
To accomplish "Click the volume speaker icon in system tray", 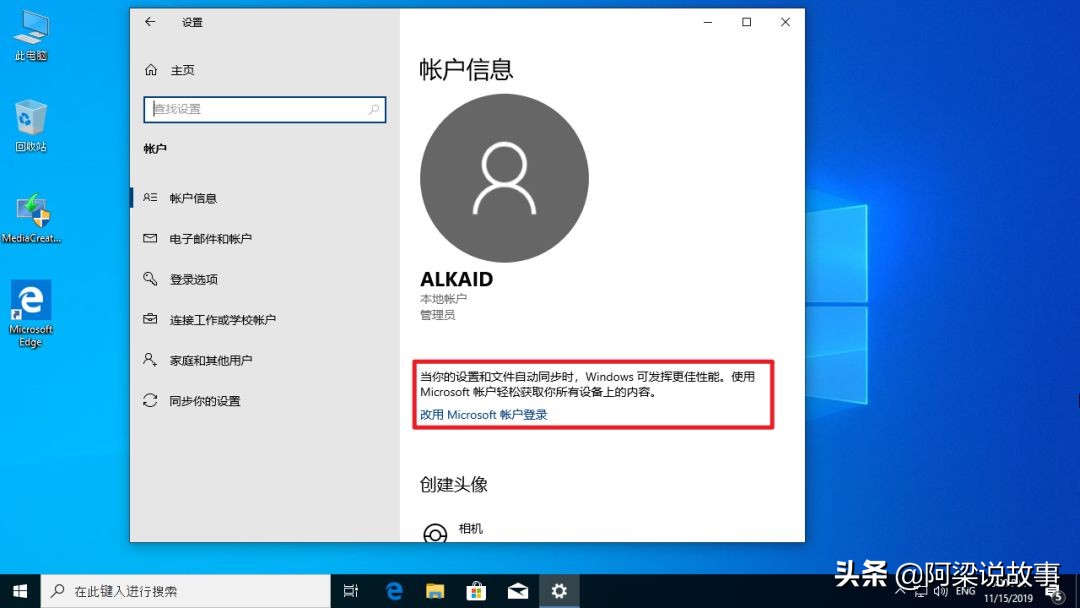I will [x=941, y=591].
